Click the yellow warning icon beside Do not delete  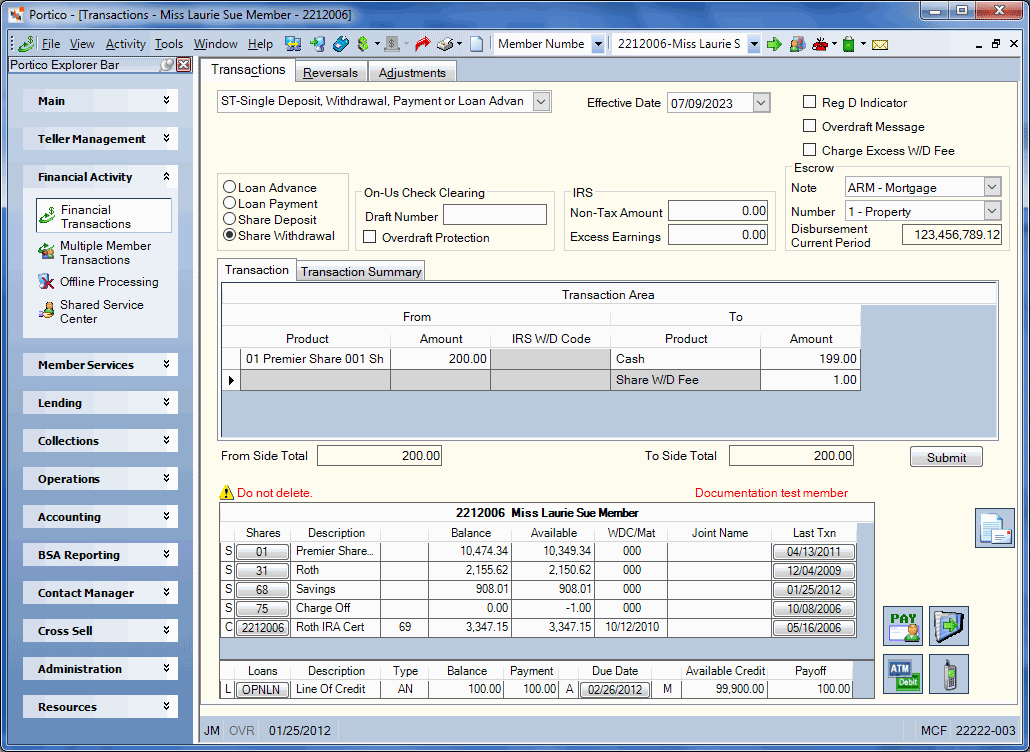[x=227, y=493]
